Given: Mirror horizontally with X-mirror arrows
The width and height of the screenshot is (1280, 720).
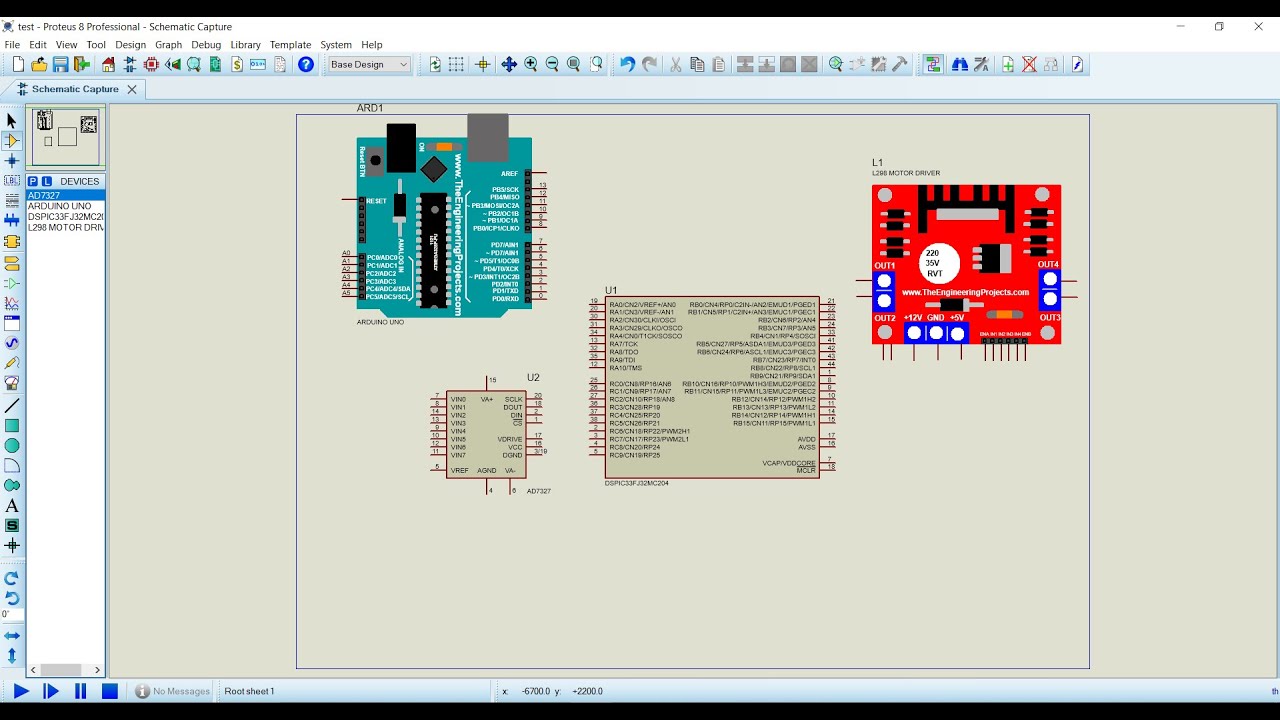Looking at the screenshot, I should 12,636.
